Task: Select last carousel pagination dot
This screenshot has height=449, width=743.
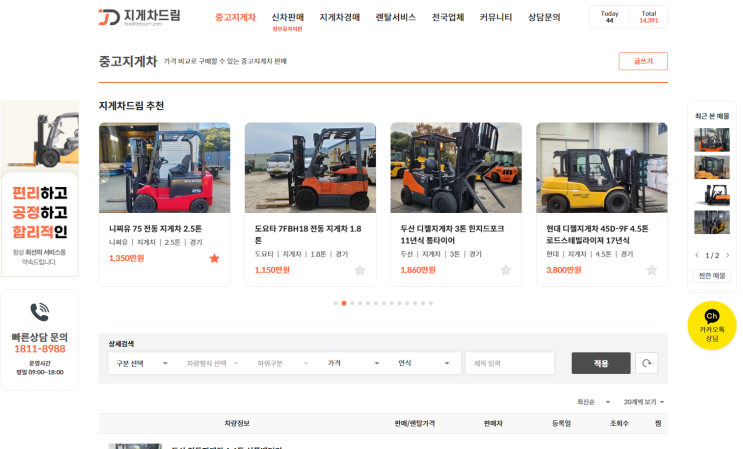Action: pyautogui.click(x=431, y=303)
